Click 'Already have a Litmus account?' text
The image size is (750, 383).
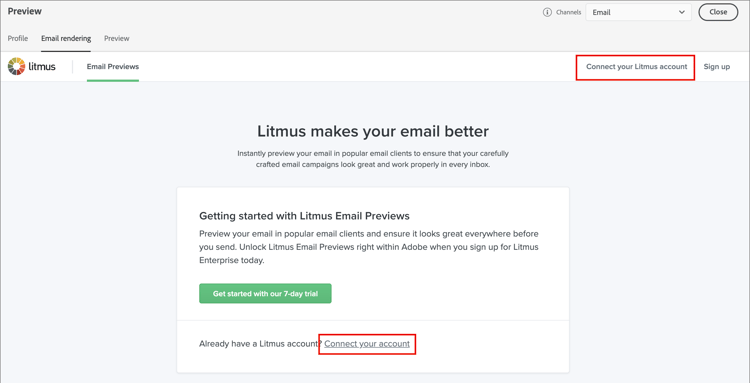(261, 344)
